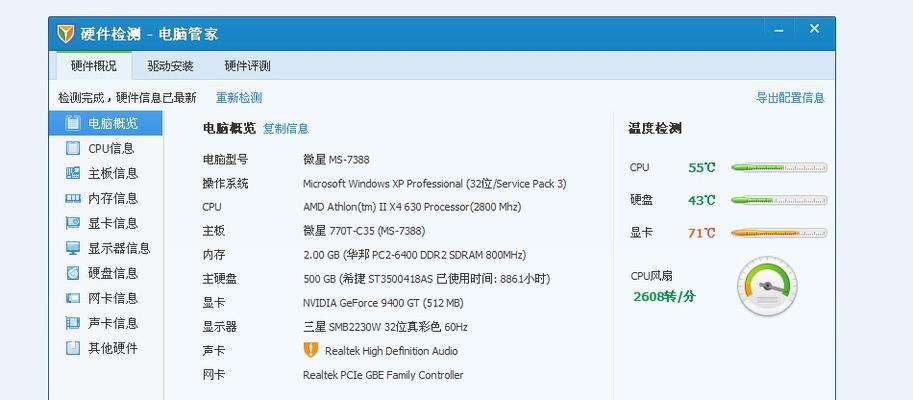This screenshot has height=400, width=913.
Task: Click the 显卡 temperature bar
Action: [x=779, y=233]
